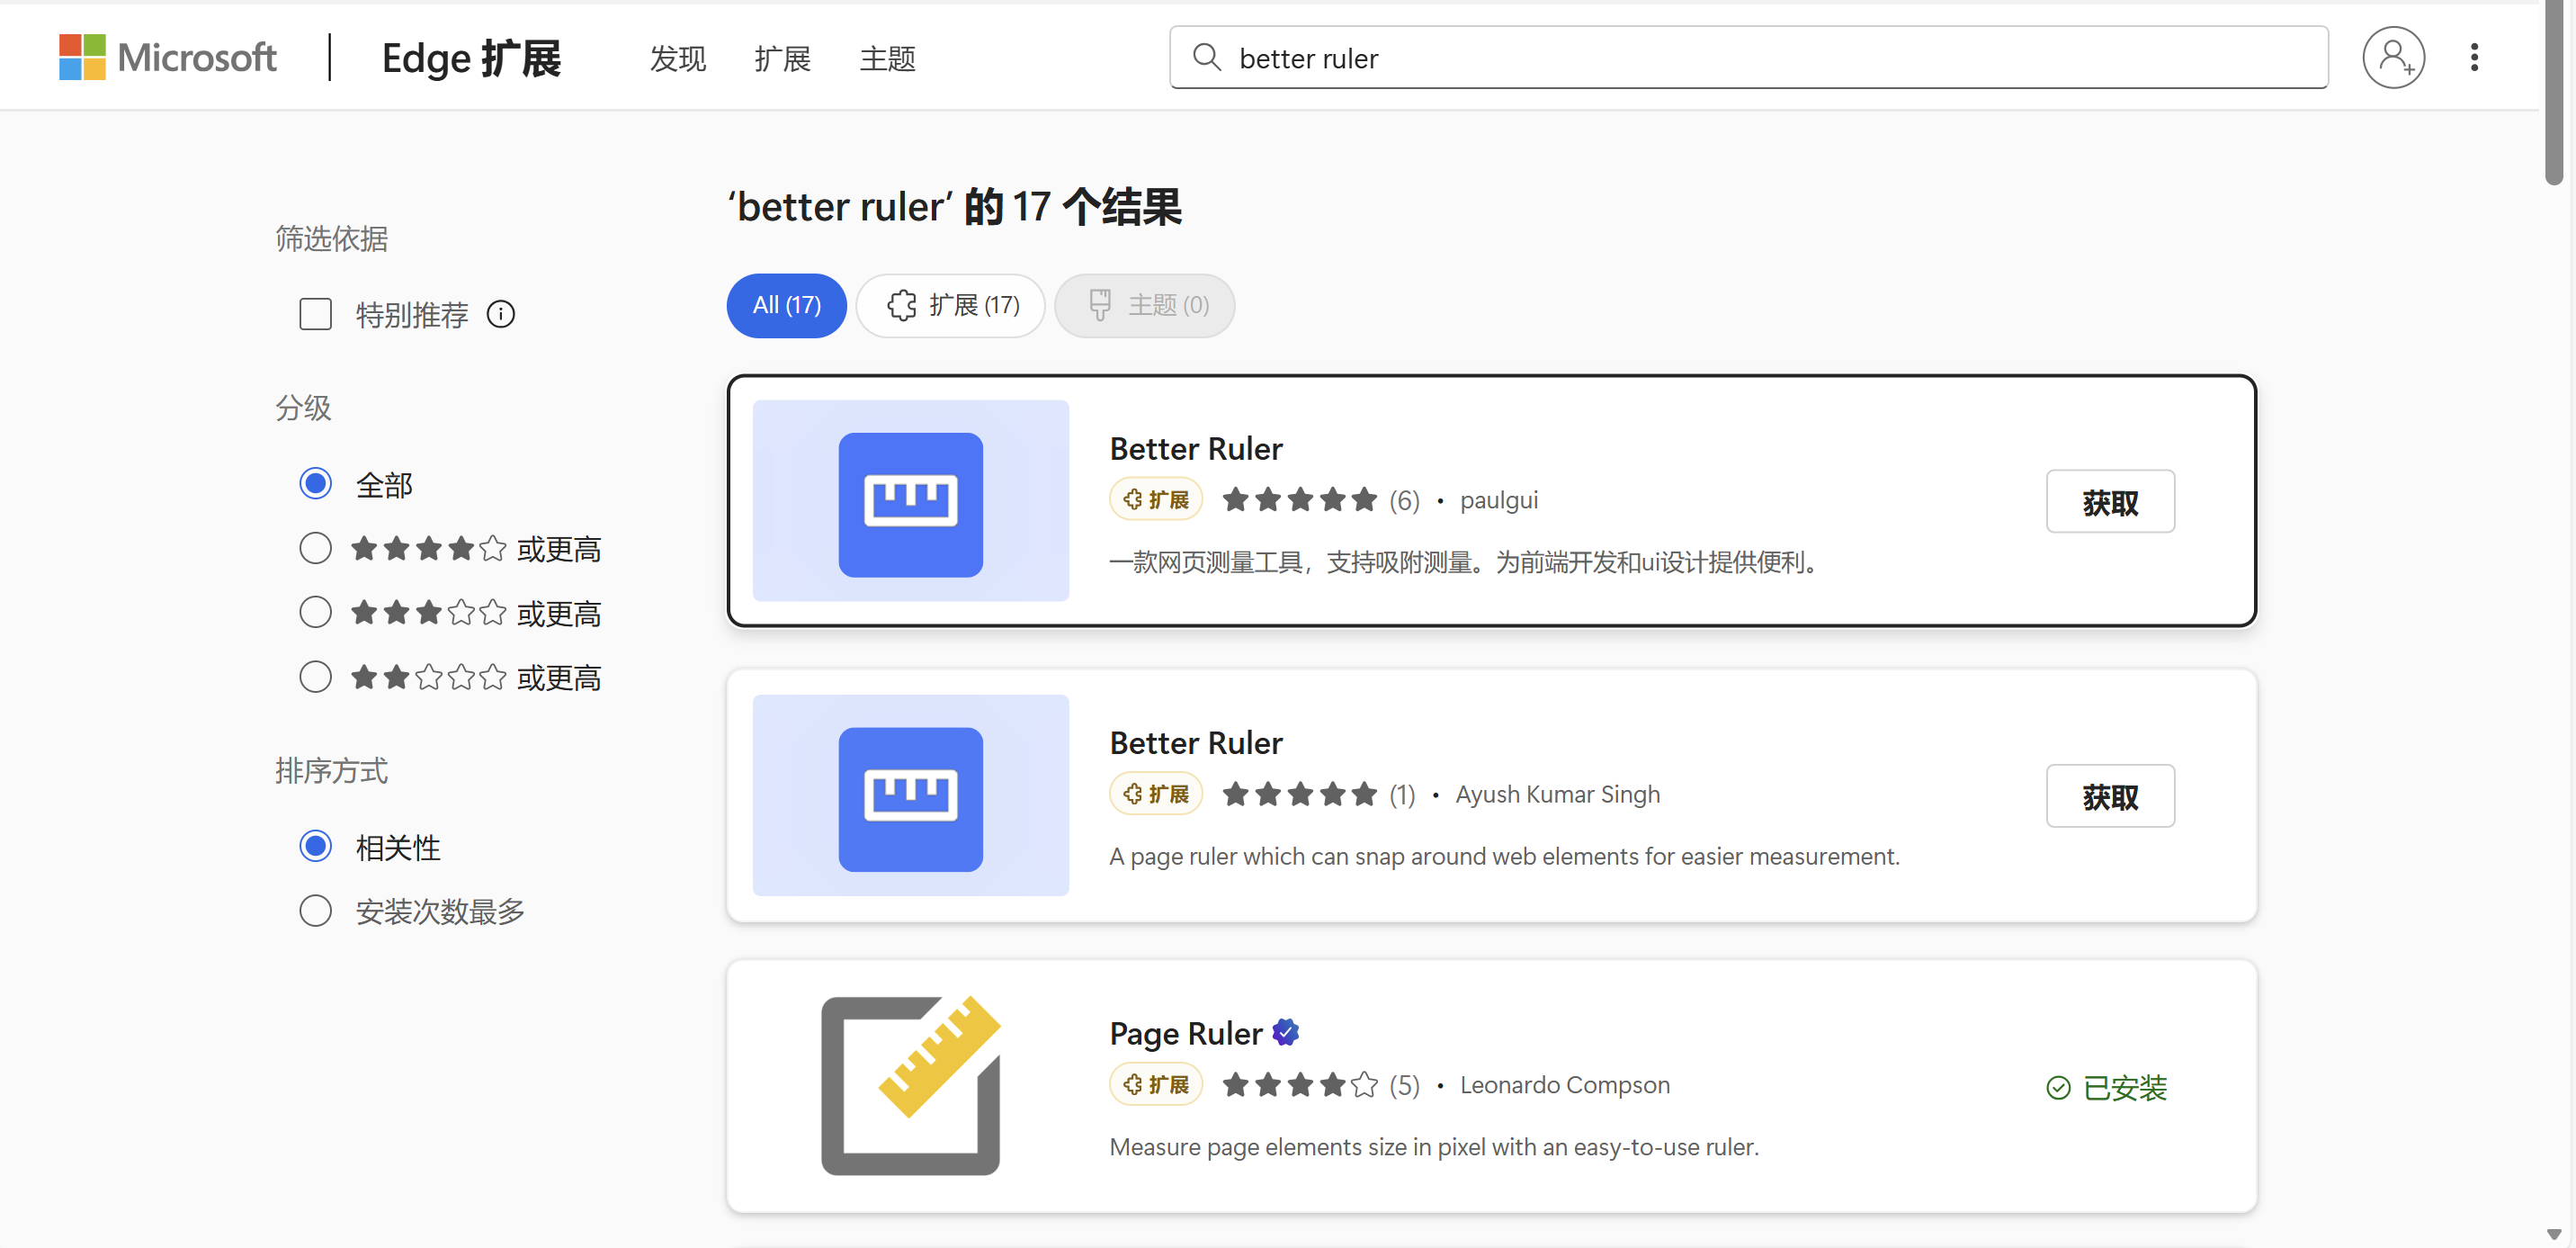Click star rating of paulgui's Better Ruler
Image resolution: width=2576 pixels, height=1248 pixels.
click(x=1299, y=499)
